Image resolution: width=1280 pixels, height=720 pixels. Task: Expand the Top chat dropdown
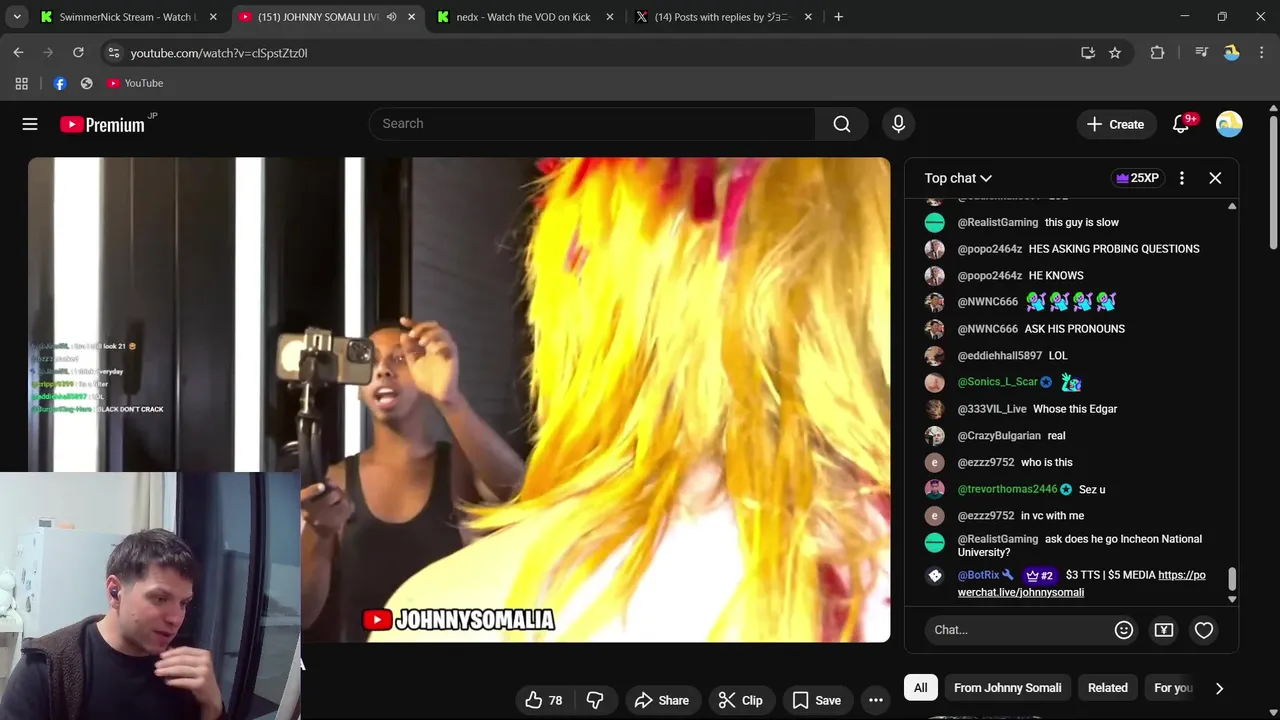(x=958, y=178)
